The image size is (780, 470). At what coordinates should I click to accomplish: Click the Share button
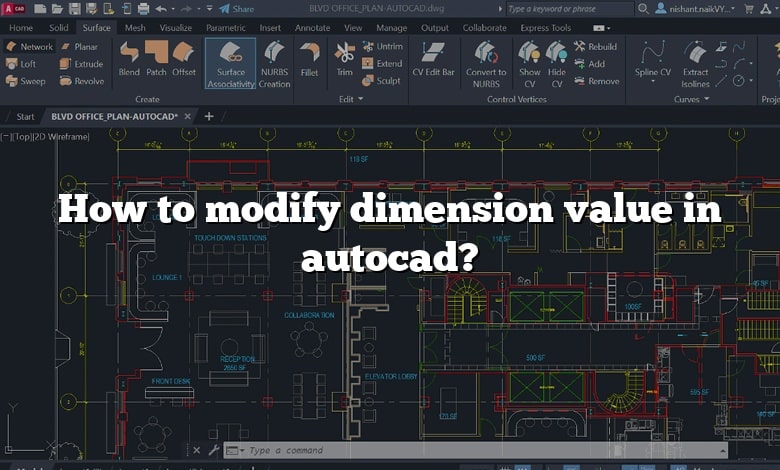click(x=237, y=8)
